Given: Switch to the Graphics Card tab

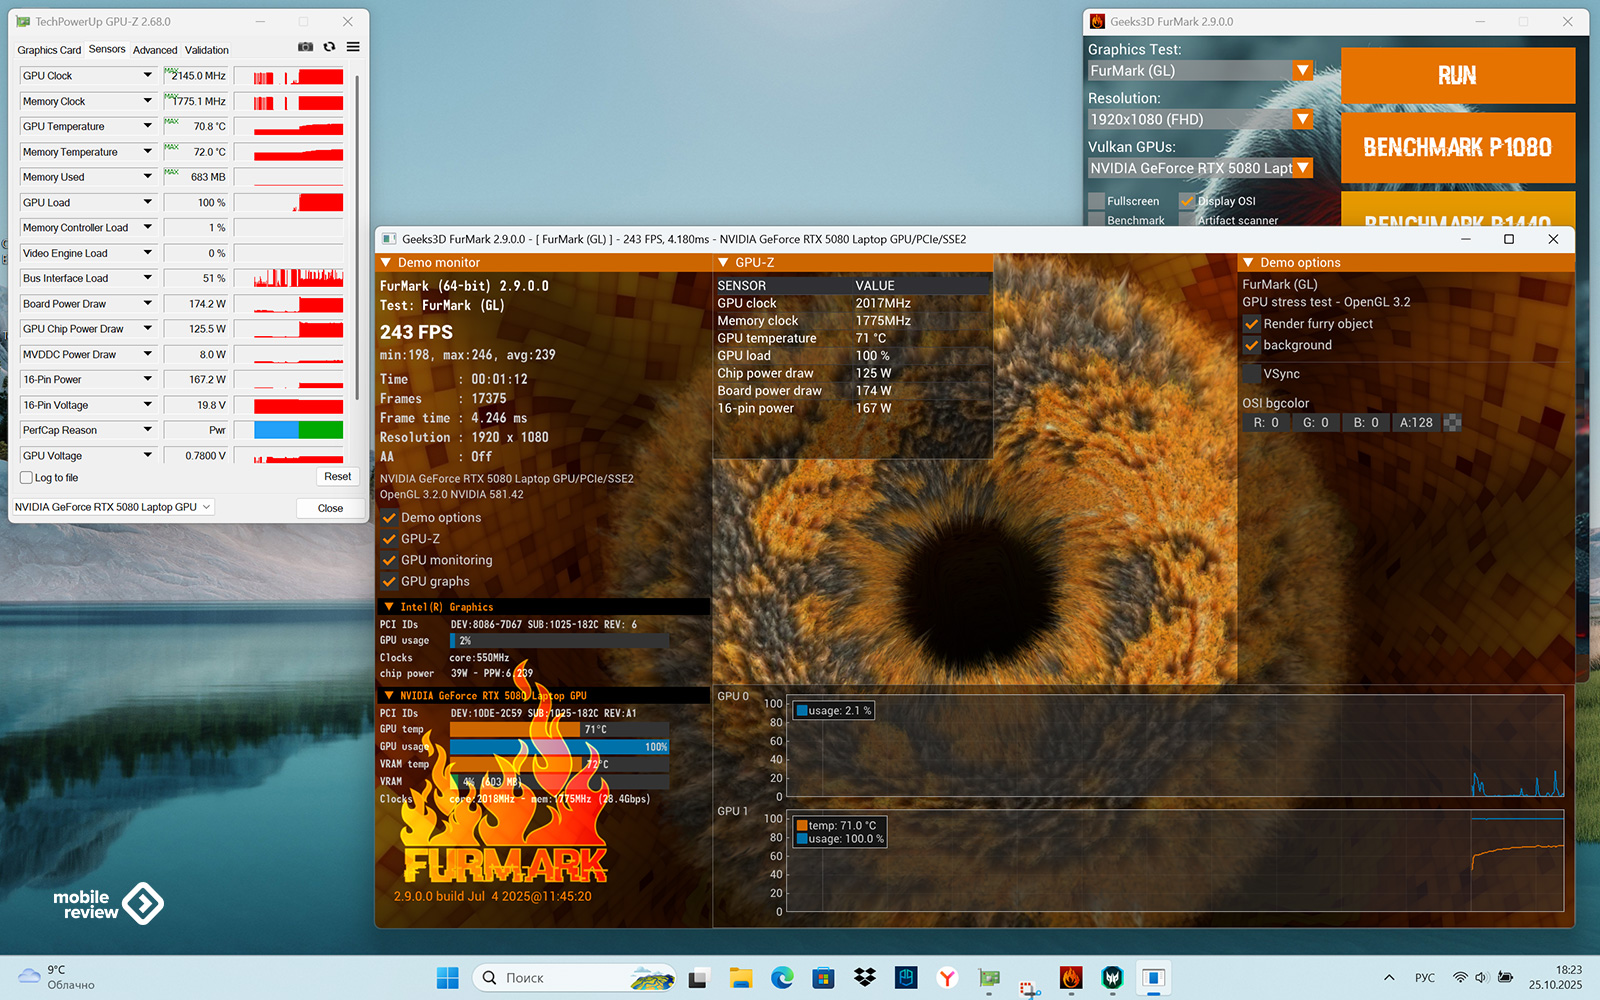Looking at the screenshot, I should (x=49, y=50).
